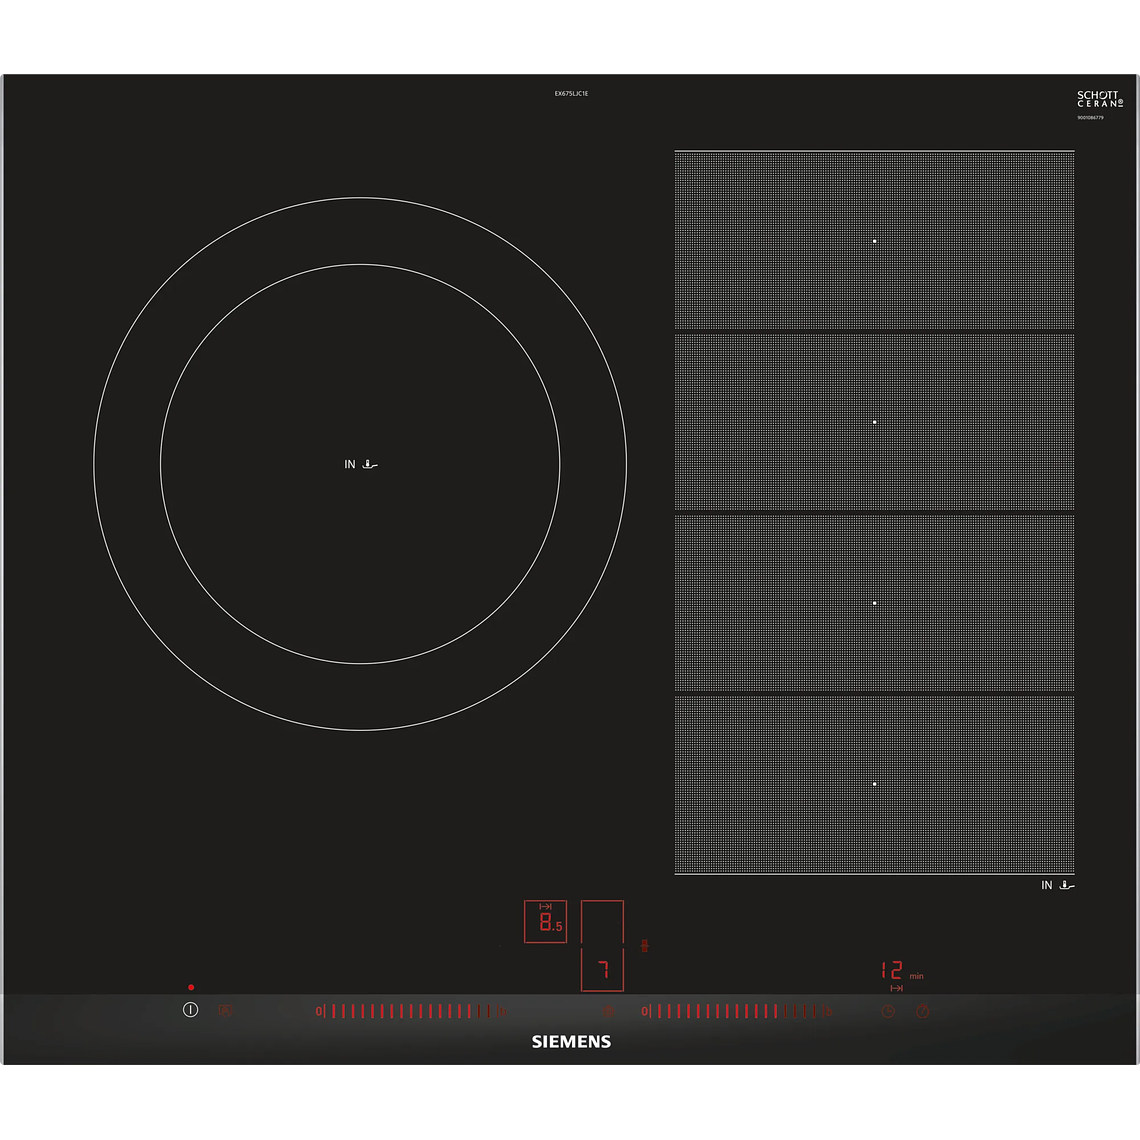Screen dimensions: 1140x1140
Task: Tap the 0 on the right power slider
Action: [x=645, y=1011]
